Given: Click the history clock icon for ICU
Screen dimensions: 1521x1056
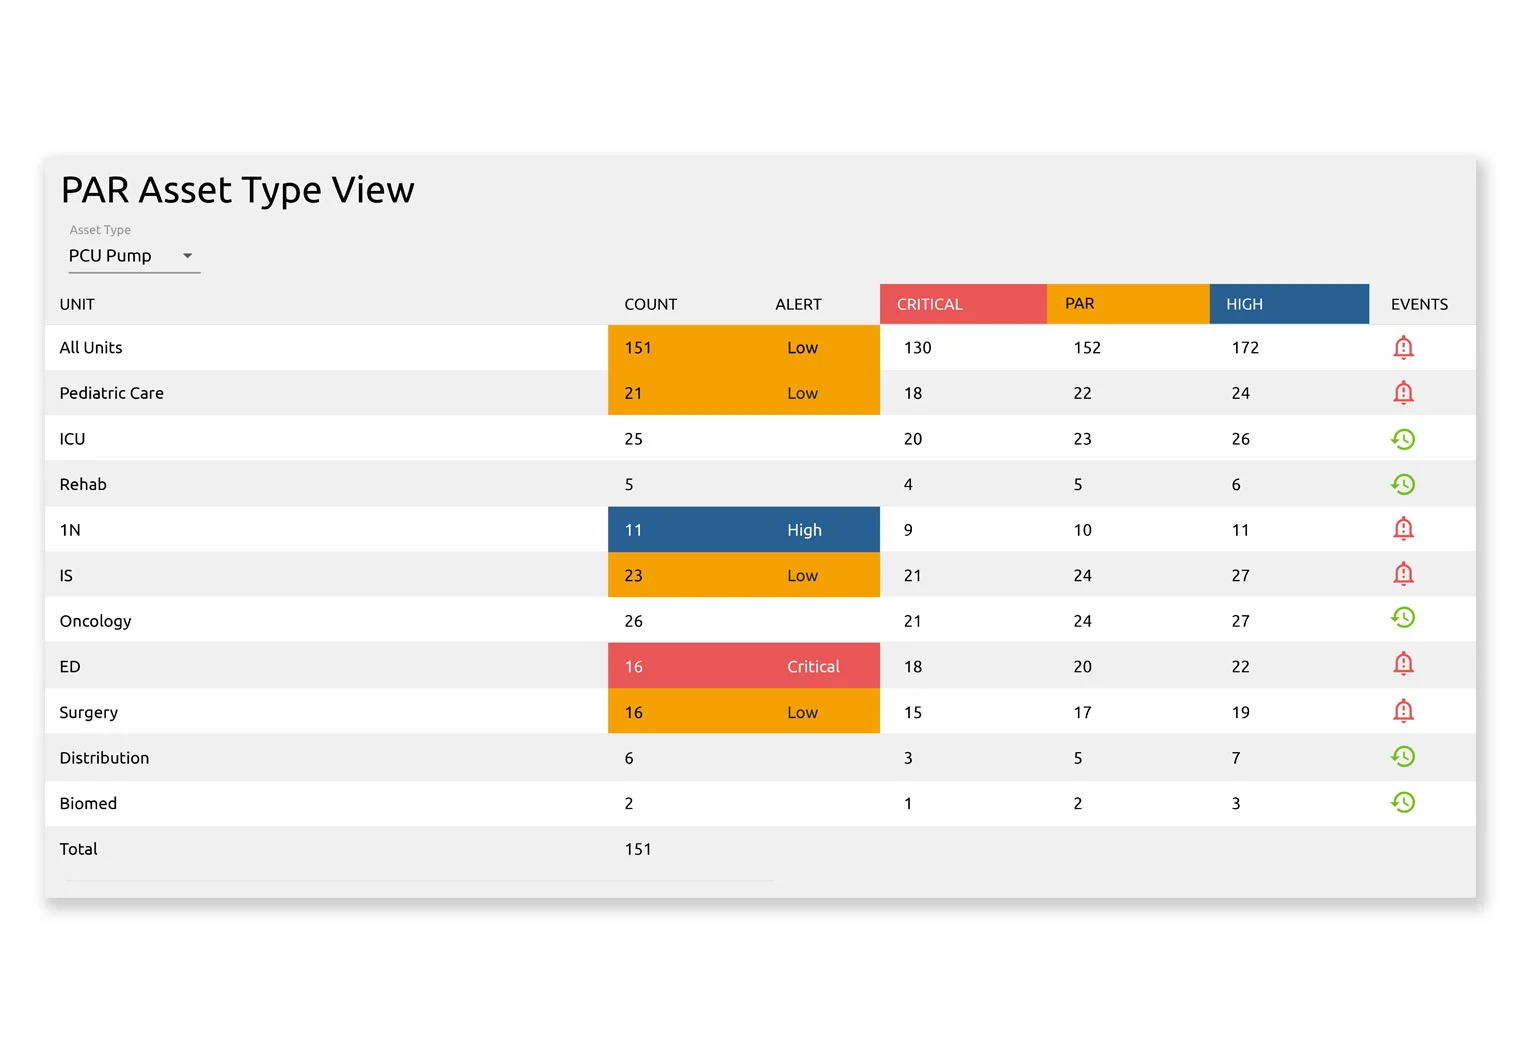Looking at the screenshot, I should coord(1403,438).
